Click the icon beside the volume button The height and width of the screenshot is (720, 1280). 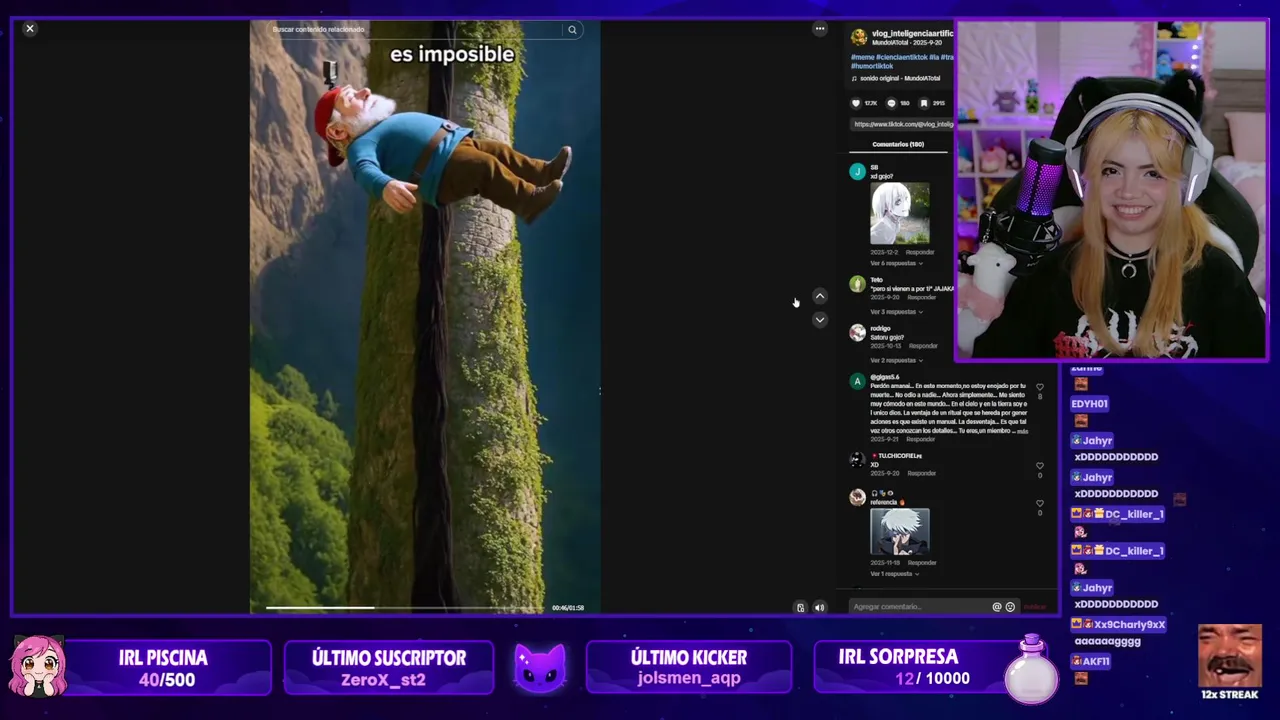pos(800,607)
